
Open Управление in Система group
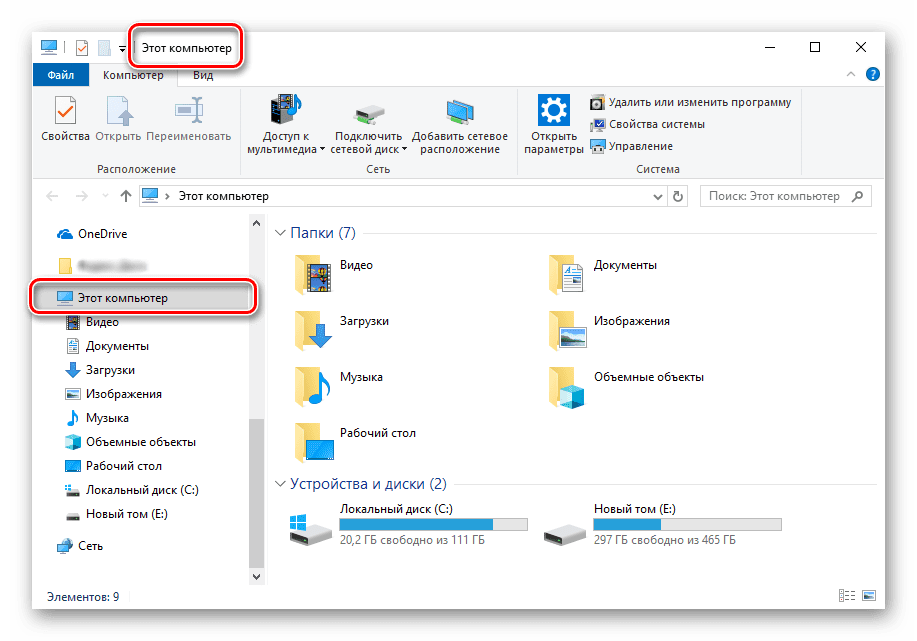[x=632, y=146]
